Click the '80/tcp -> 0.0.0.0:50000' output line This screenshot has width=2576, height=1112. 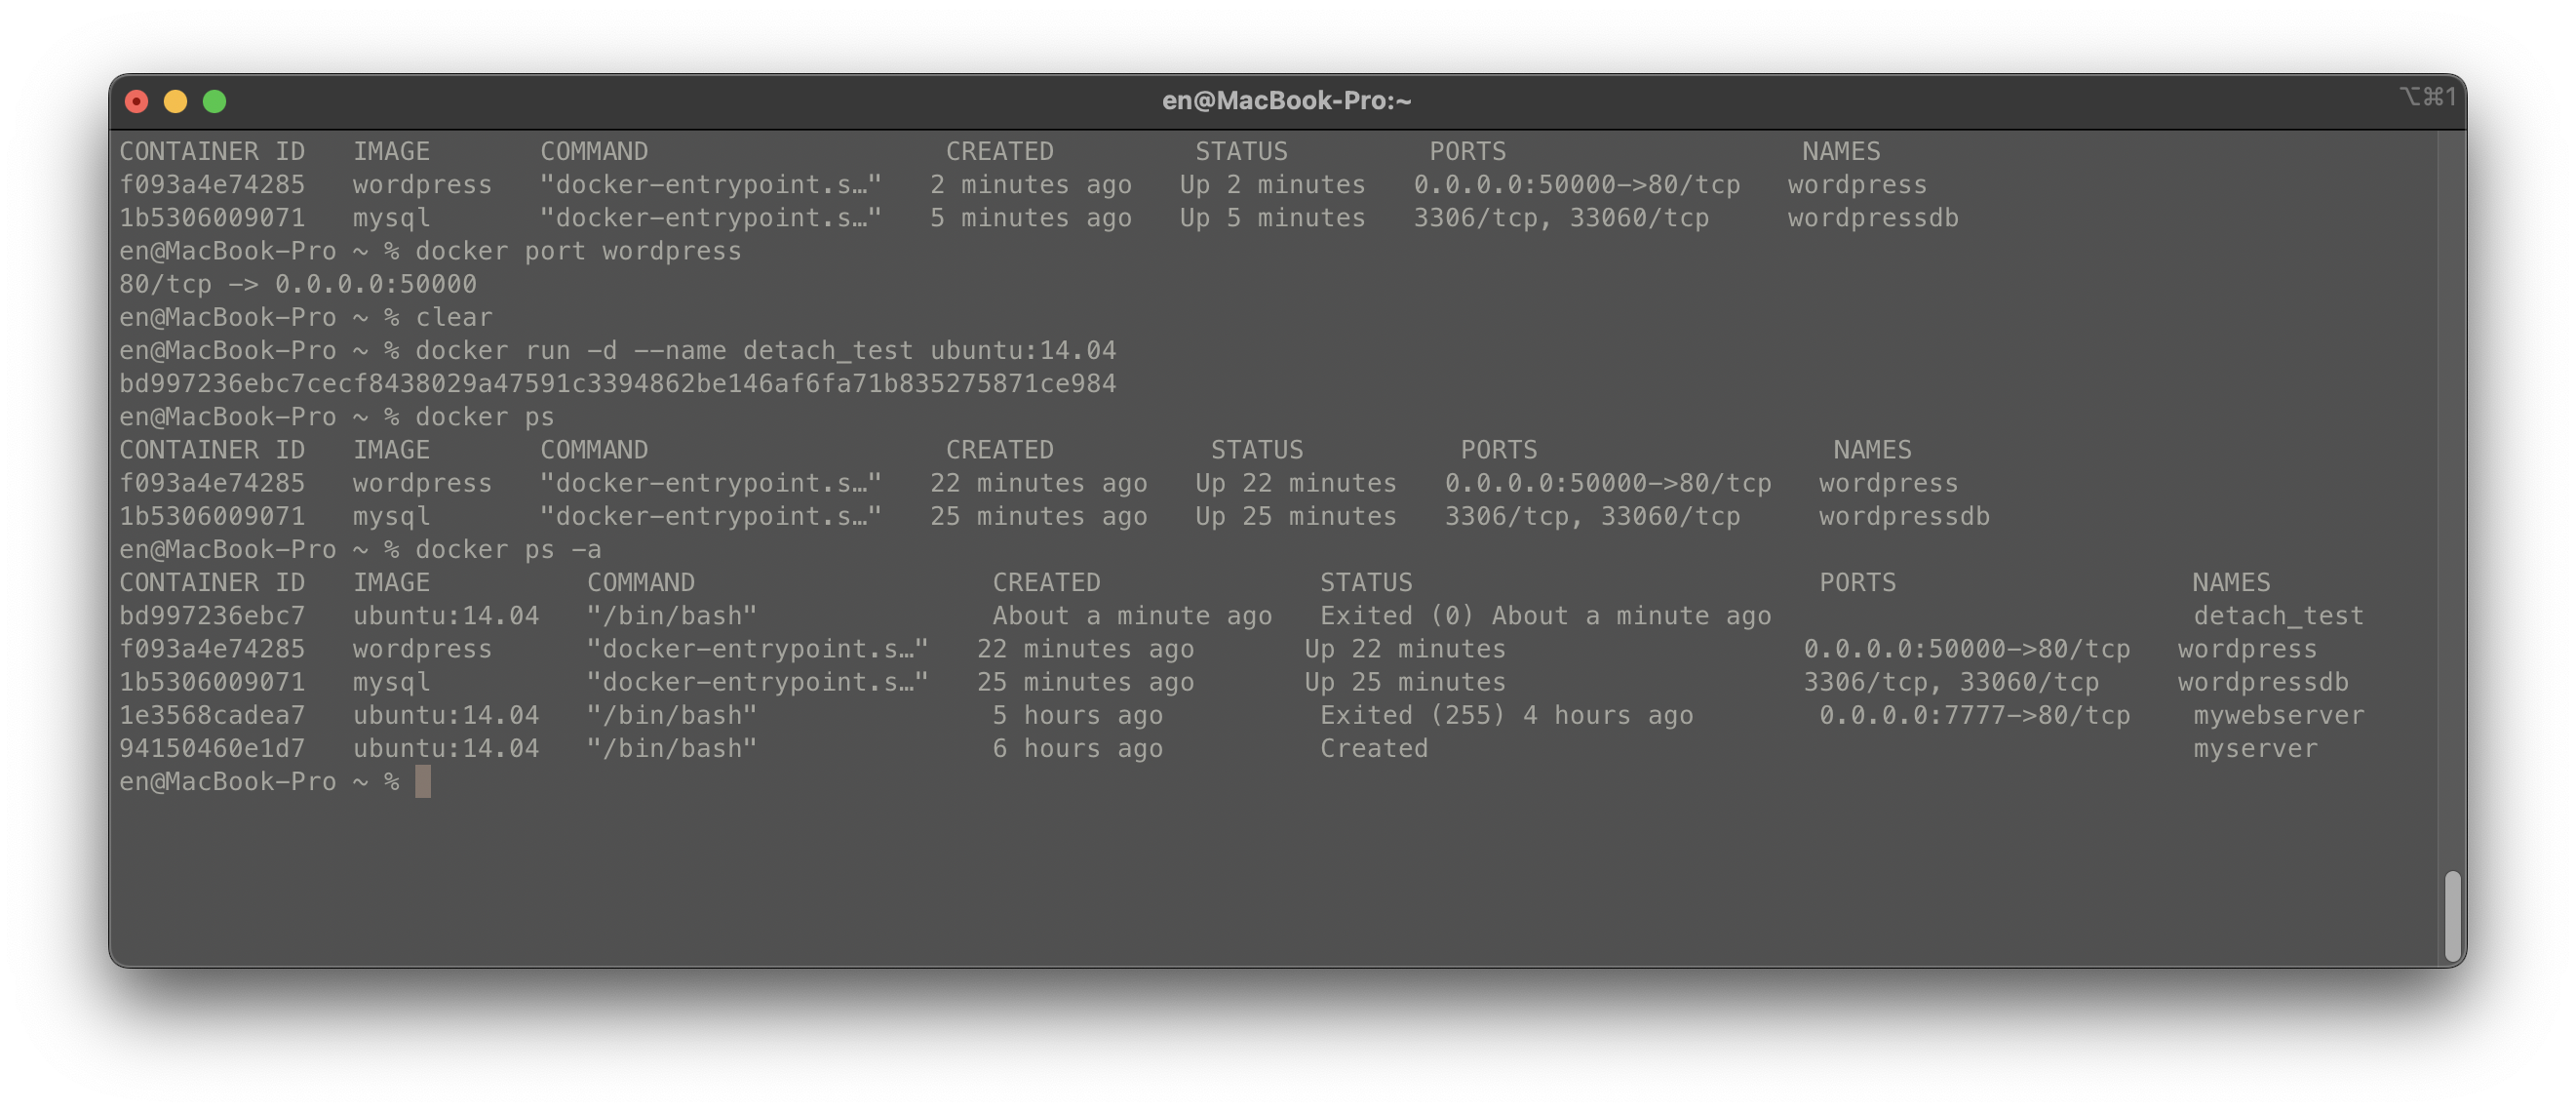pyautogui.click(x=298, y=285)
